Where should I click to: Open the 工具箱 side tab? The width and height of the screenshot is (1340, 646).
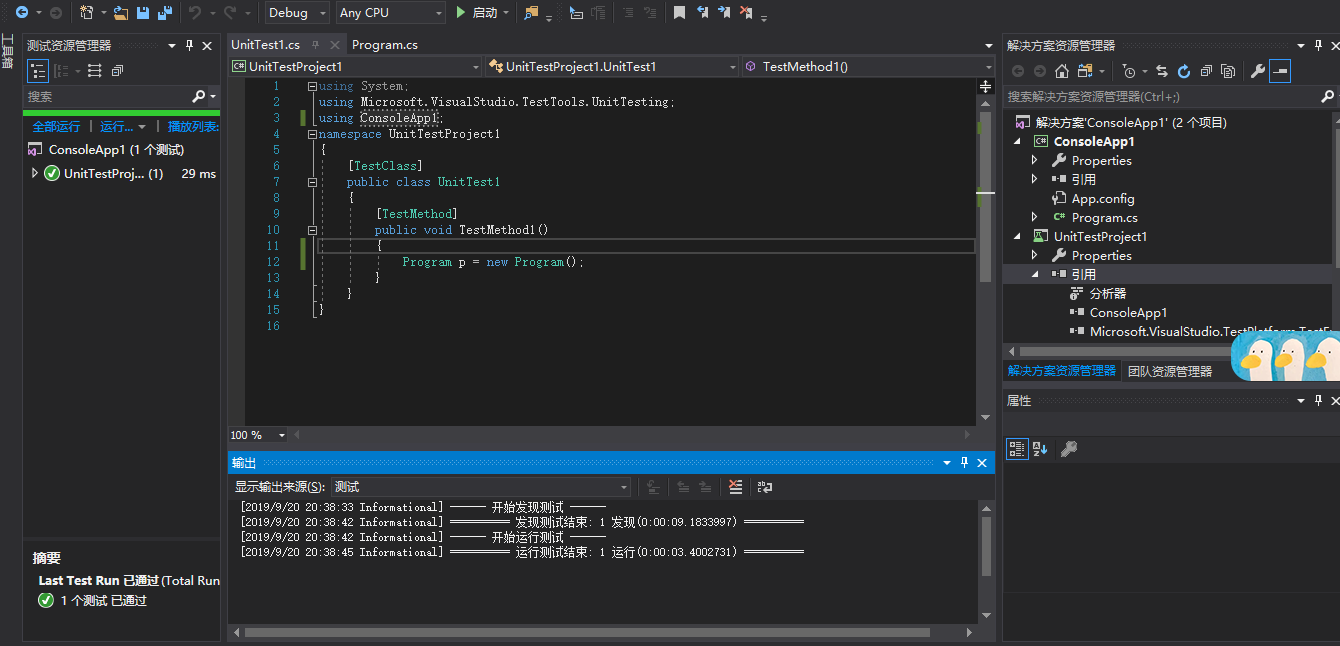(7, 52)
